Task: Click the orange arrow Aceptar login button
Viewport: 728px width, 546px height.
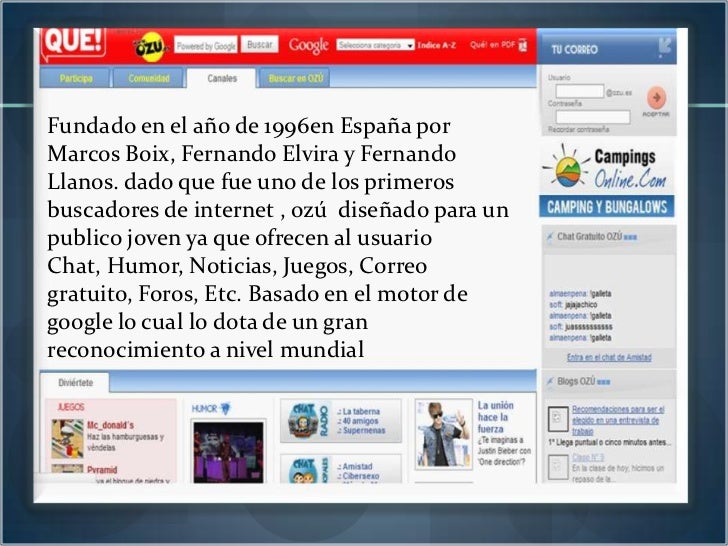Action: pyautogui.click(x=656, y=98)
